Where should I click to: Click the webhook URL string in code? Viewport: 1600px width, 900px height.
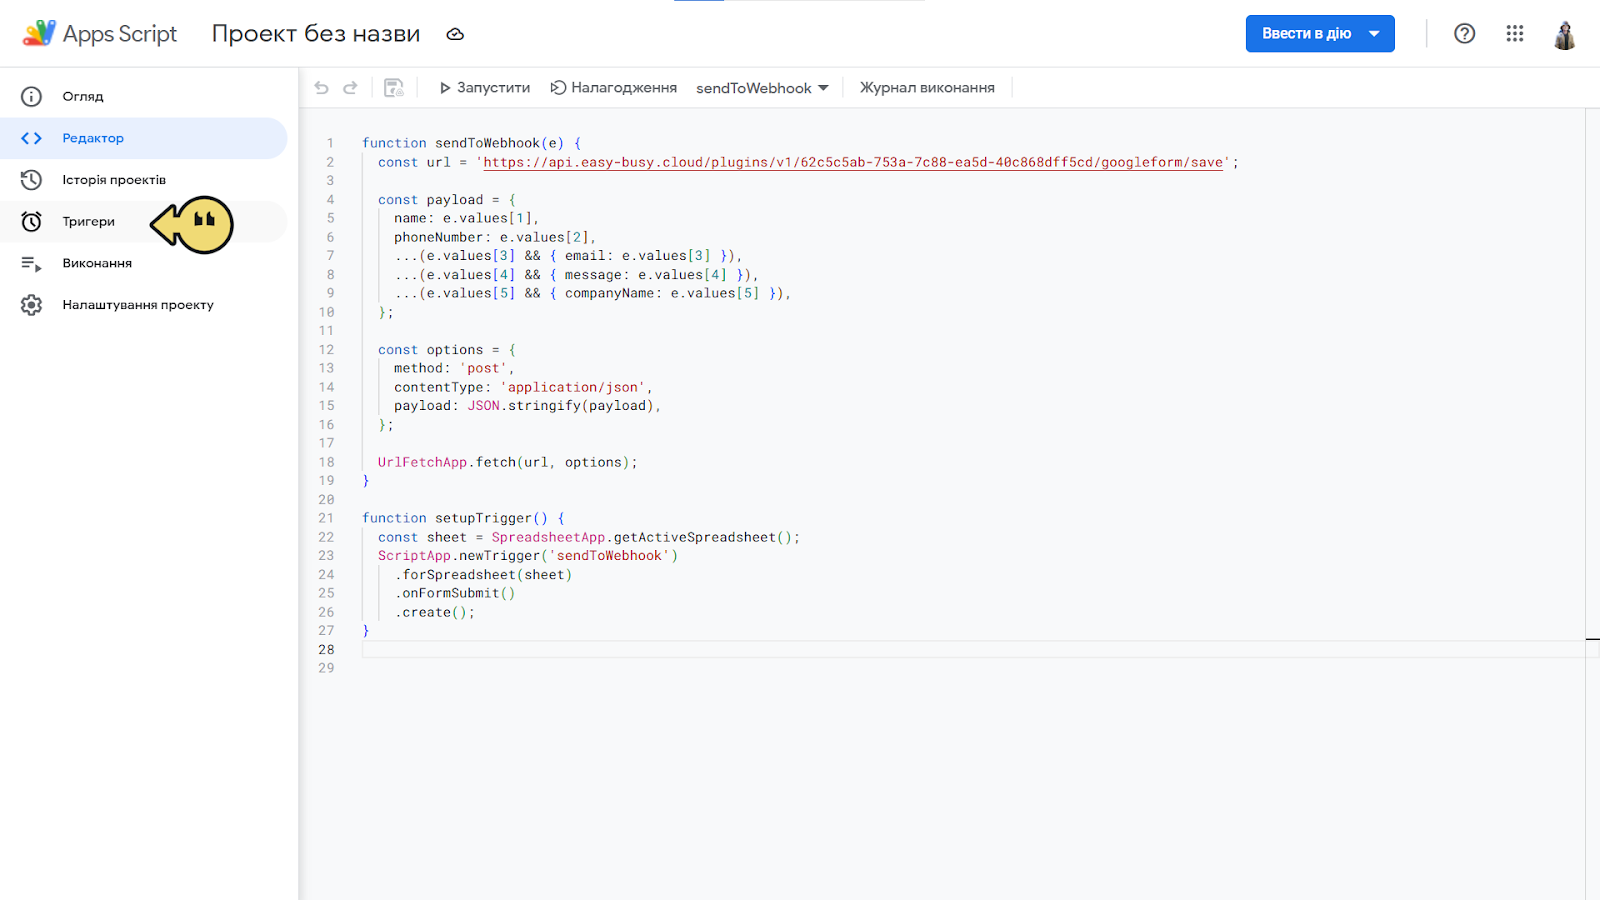tap(853, 162)
